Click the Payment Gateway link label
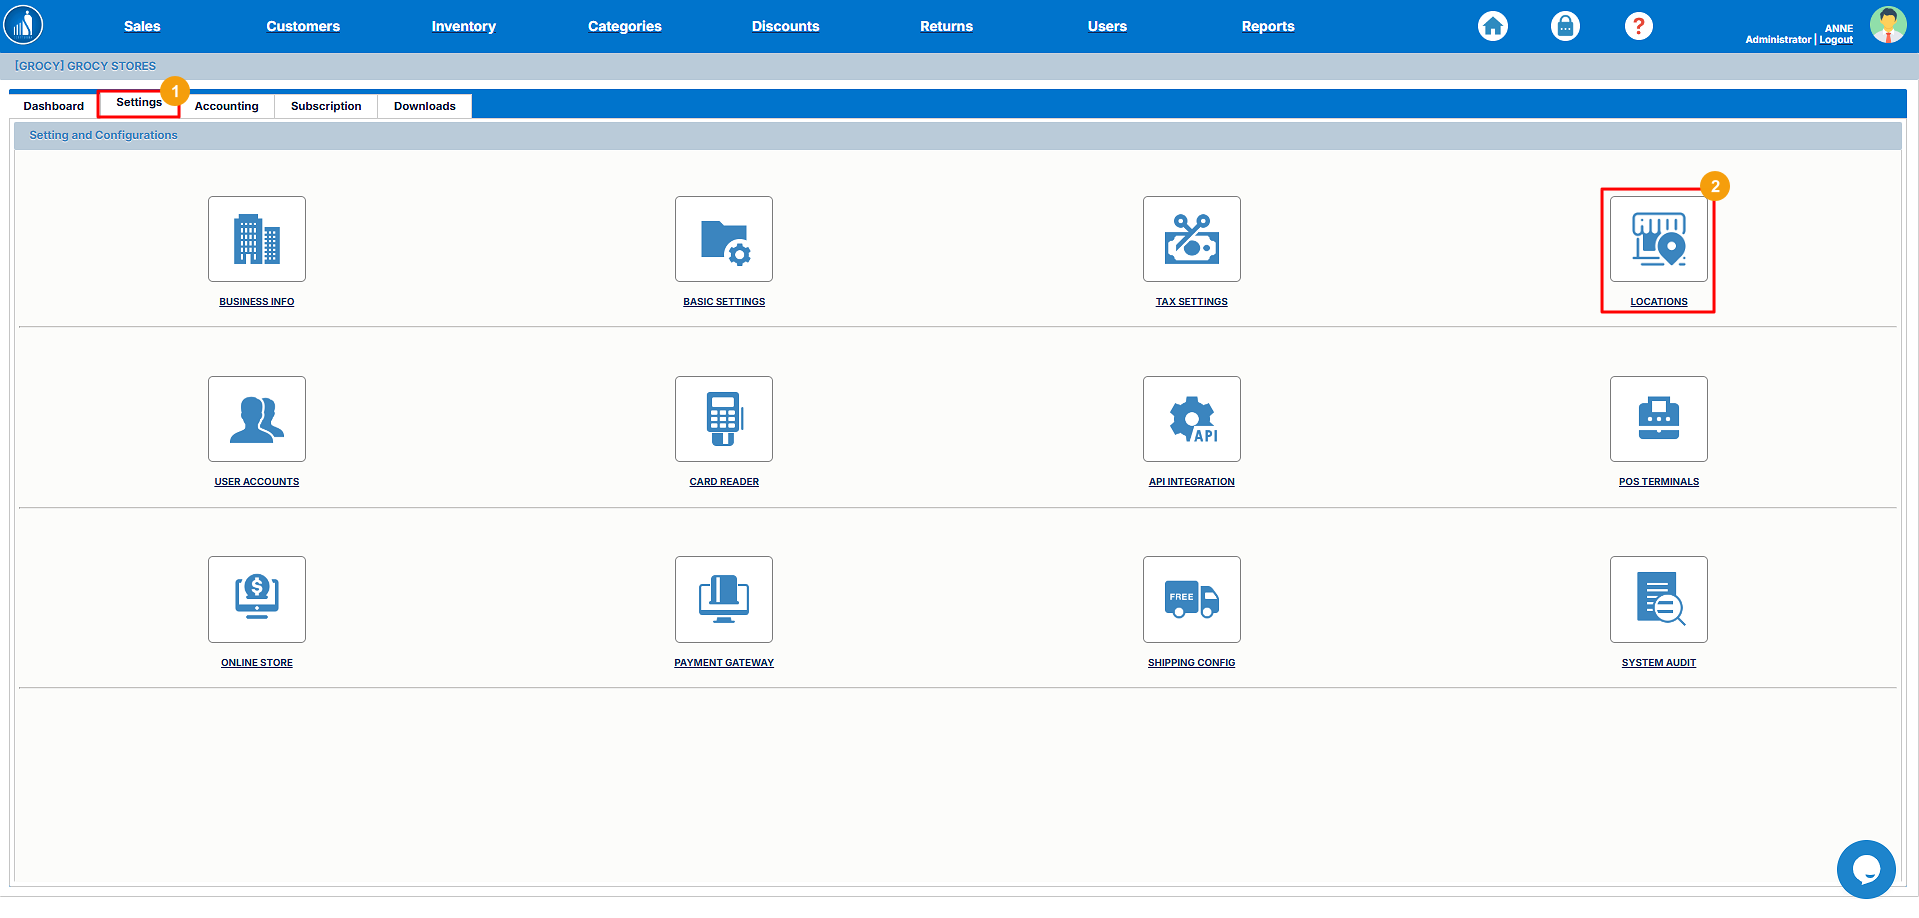This screenshot has width=1919, height=918. (723, 663)
